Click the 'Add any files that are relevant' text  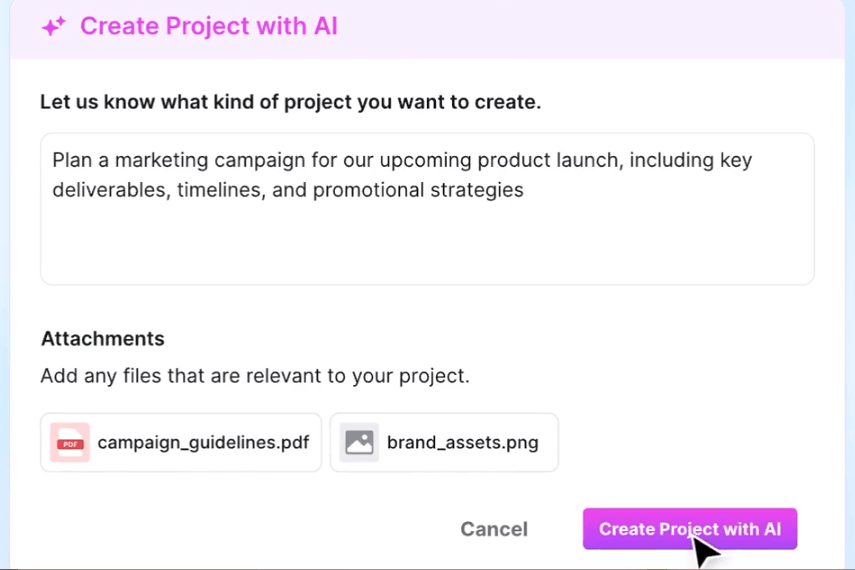pos(255,376)
